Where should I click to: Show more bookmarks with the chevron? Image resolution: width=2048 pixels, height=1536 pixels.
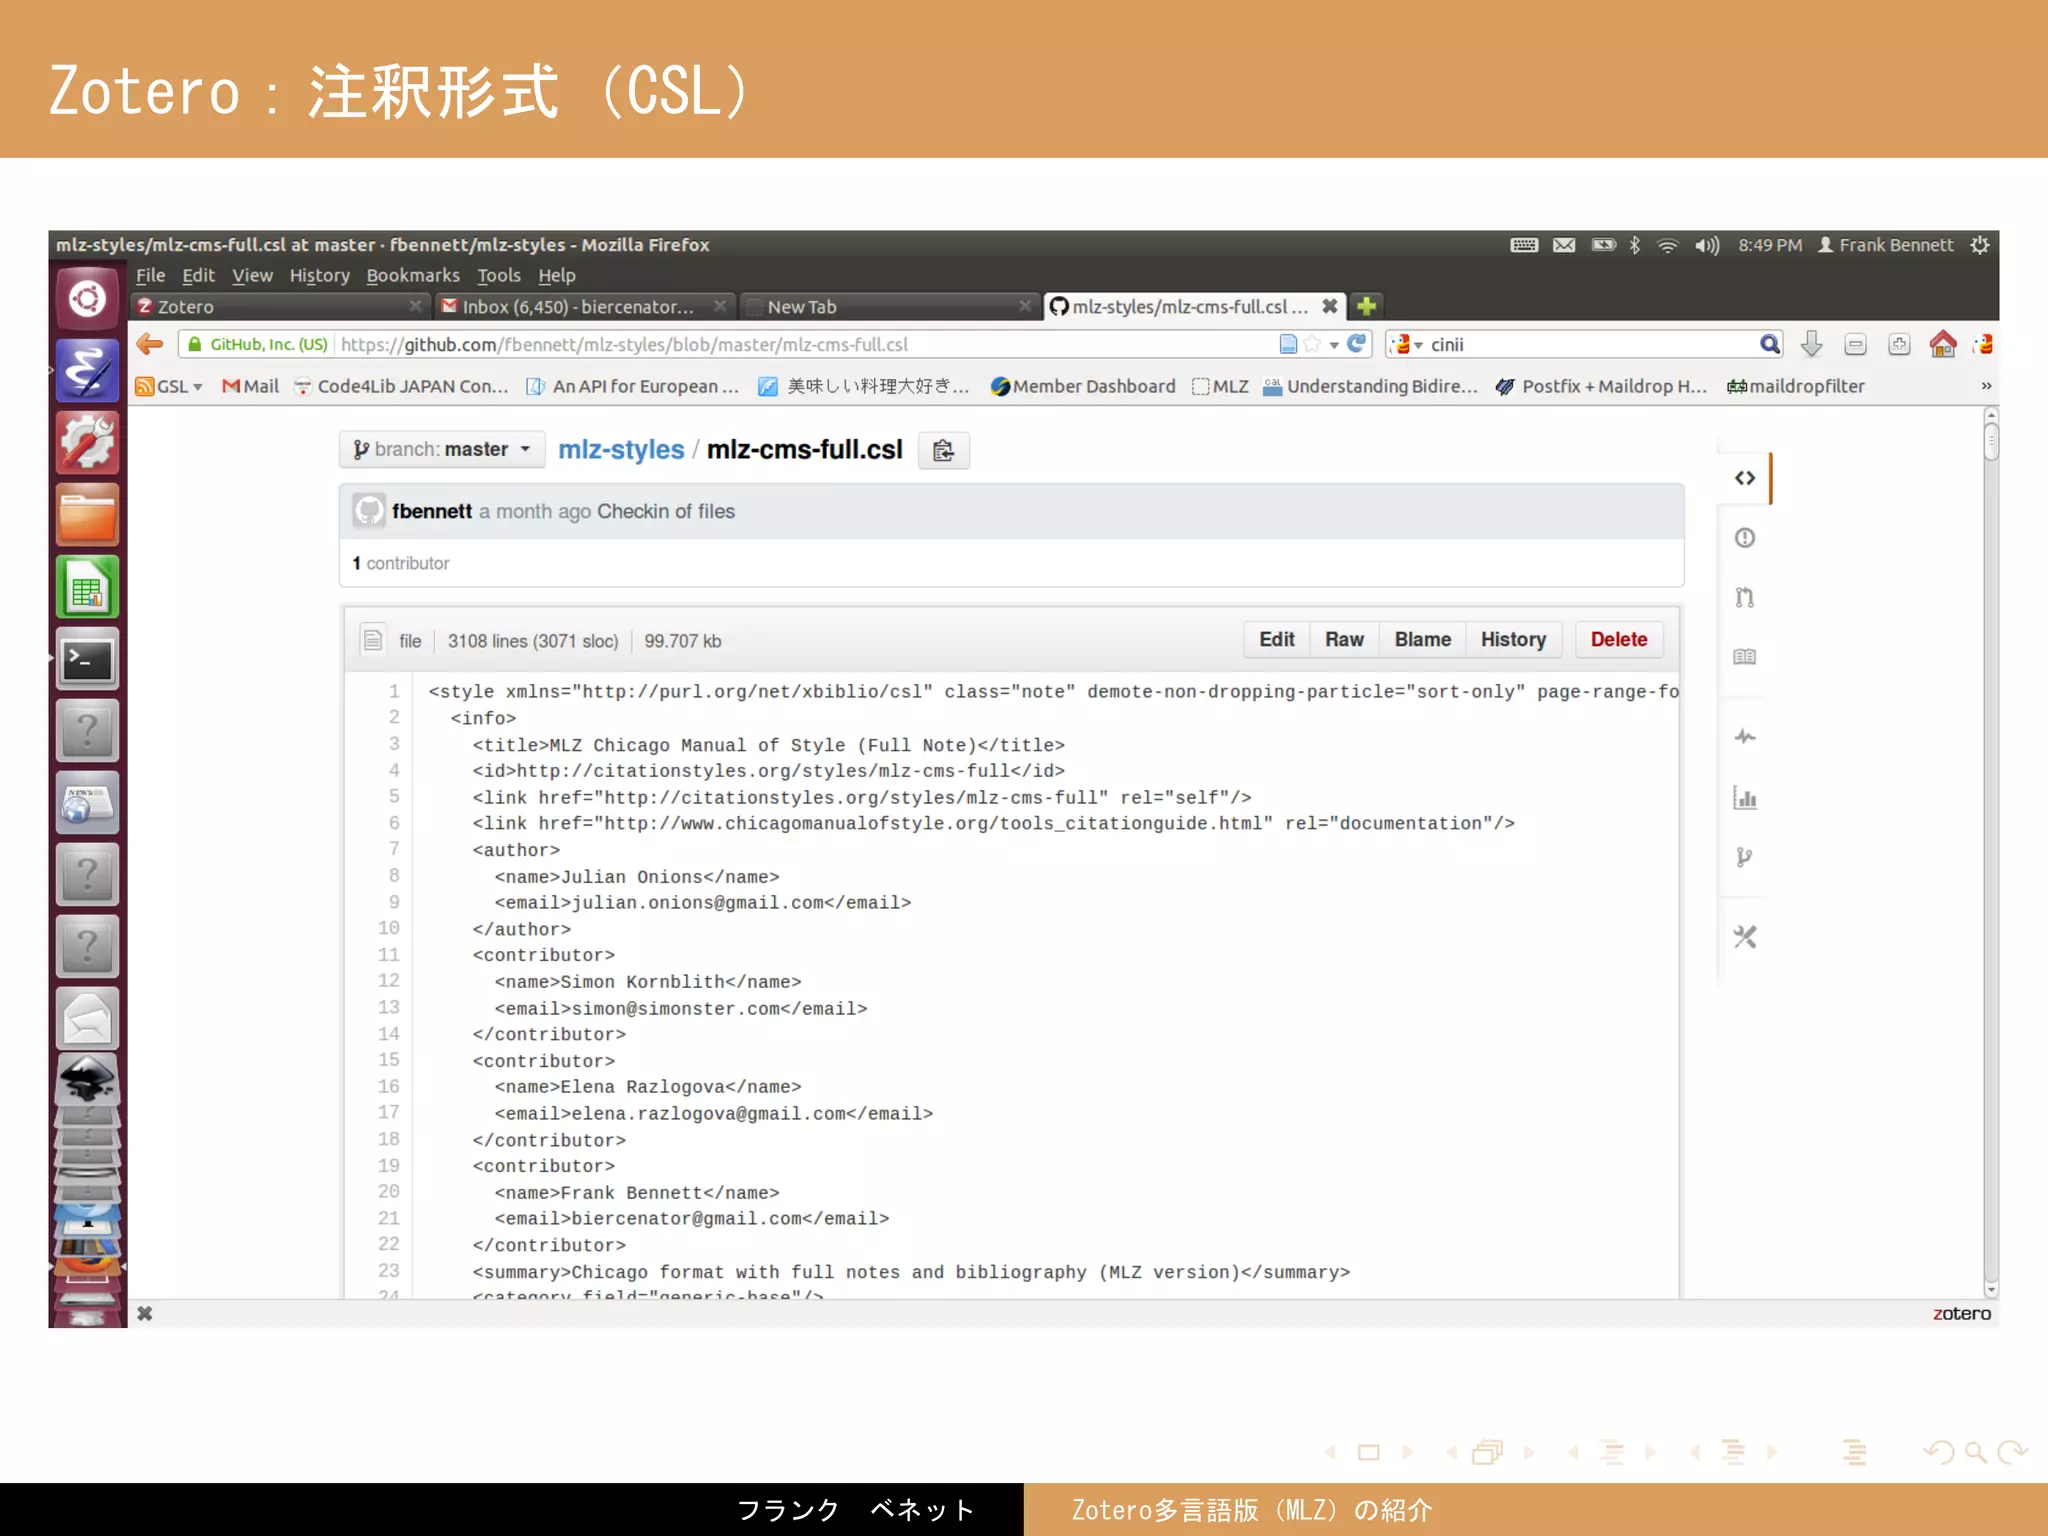click(1986, 386)
